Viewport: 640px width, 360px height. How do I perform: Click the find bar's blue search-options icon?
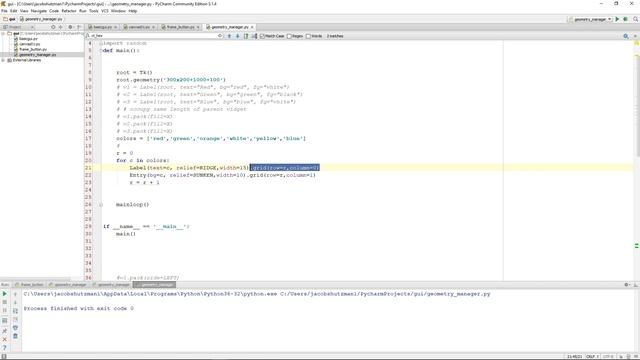(626, 36)
